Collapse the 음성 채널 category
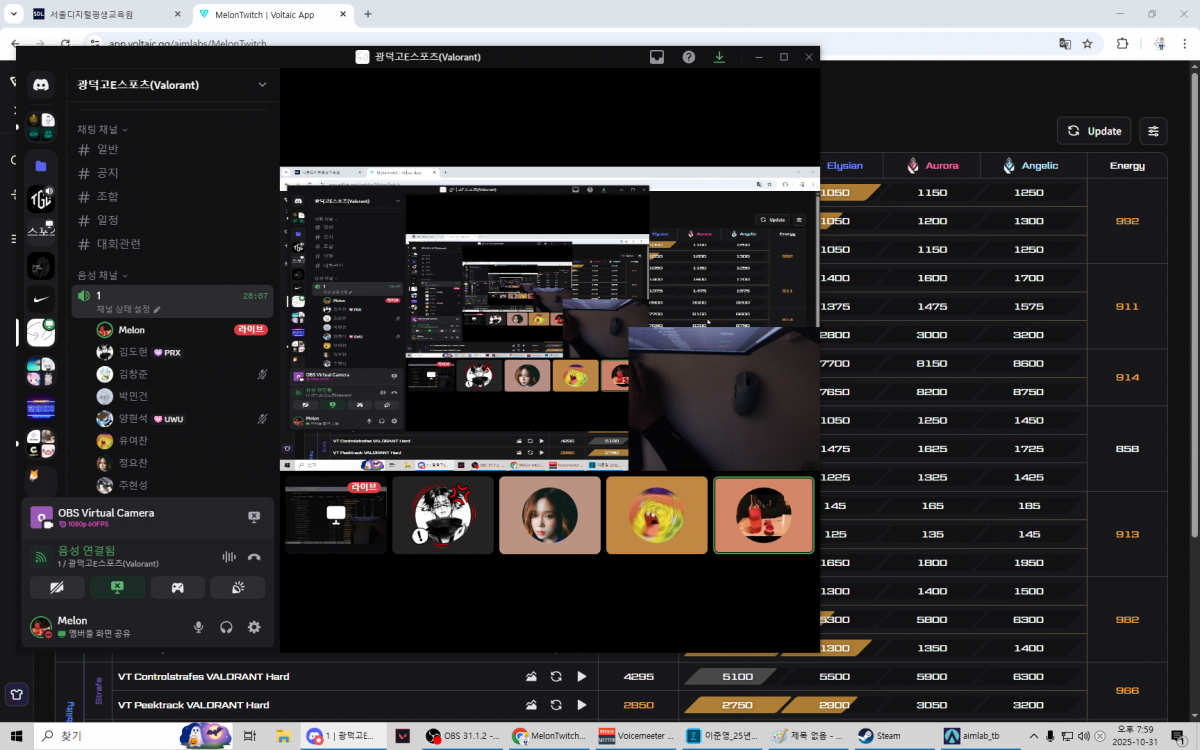The height and width of the screenshot is (750, 1200). (x=102, y=275)
